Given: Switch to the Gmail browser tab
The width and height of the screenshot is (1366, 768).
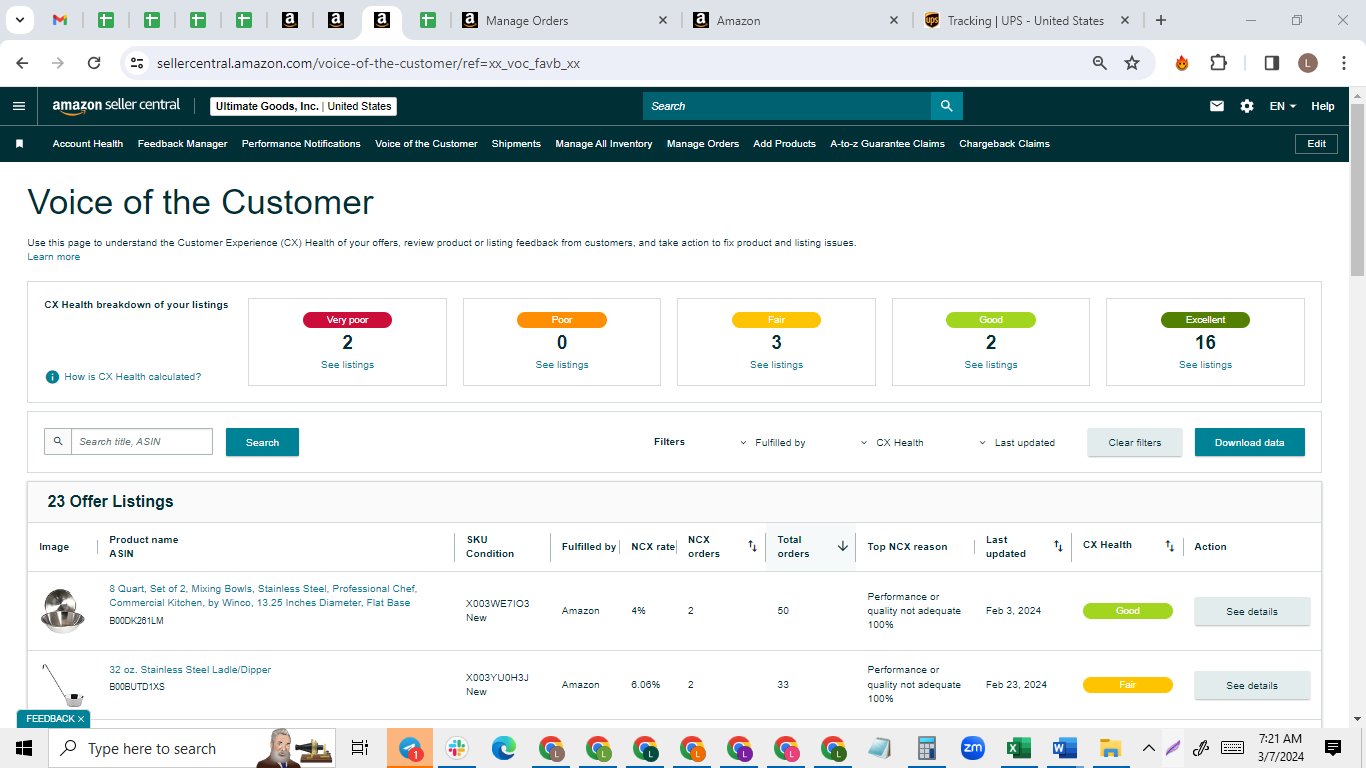Looking at the screenshot, I should pos(60,20).
